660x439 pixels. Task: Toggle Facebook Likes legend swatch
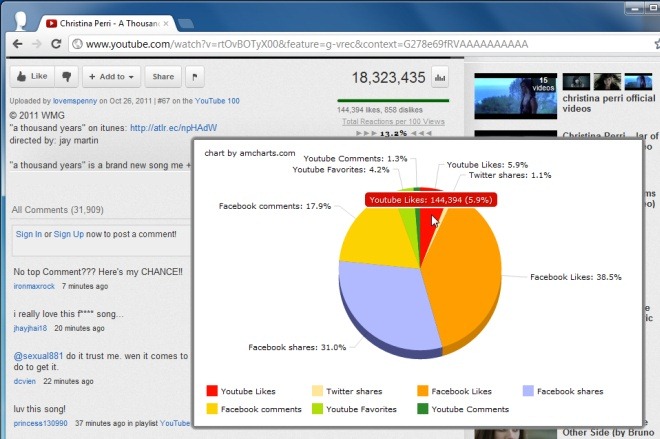pyautogui.click(x=423, y=391)
